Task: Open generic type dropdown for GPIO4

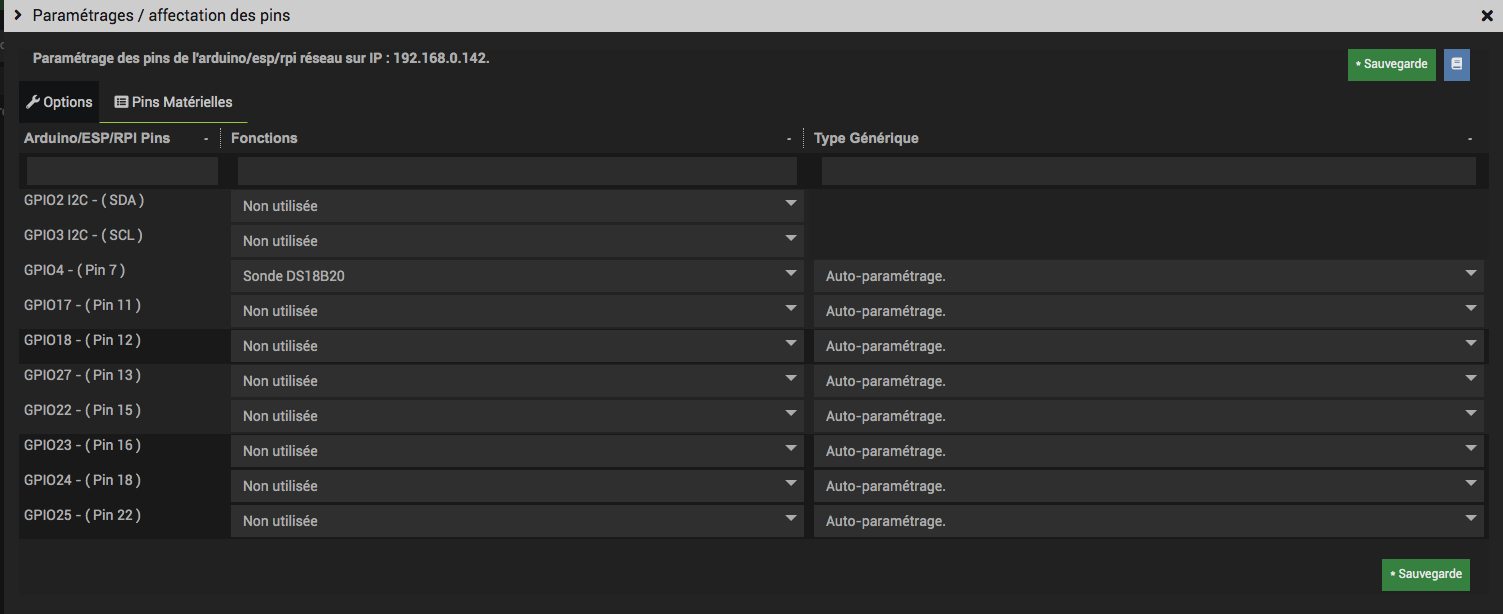Action: coord(1148,276)
